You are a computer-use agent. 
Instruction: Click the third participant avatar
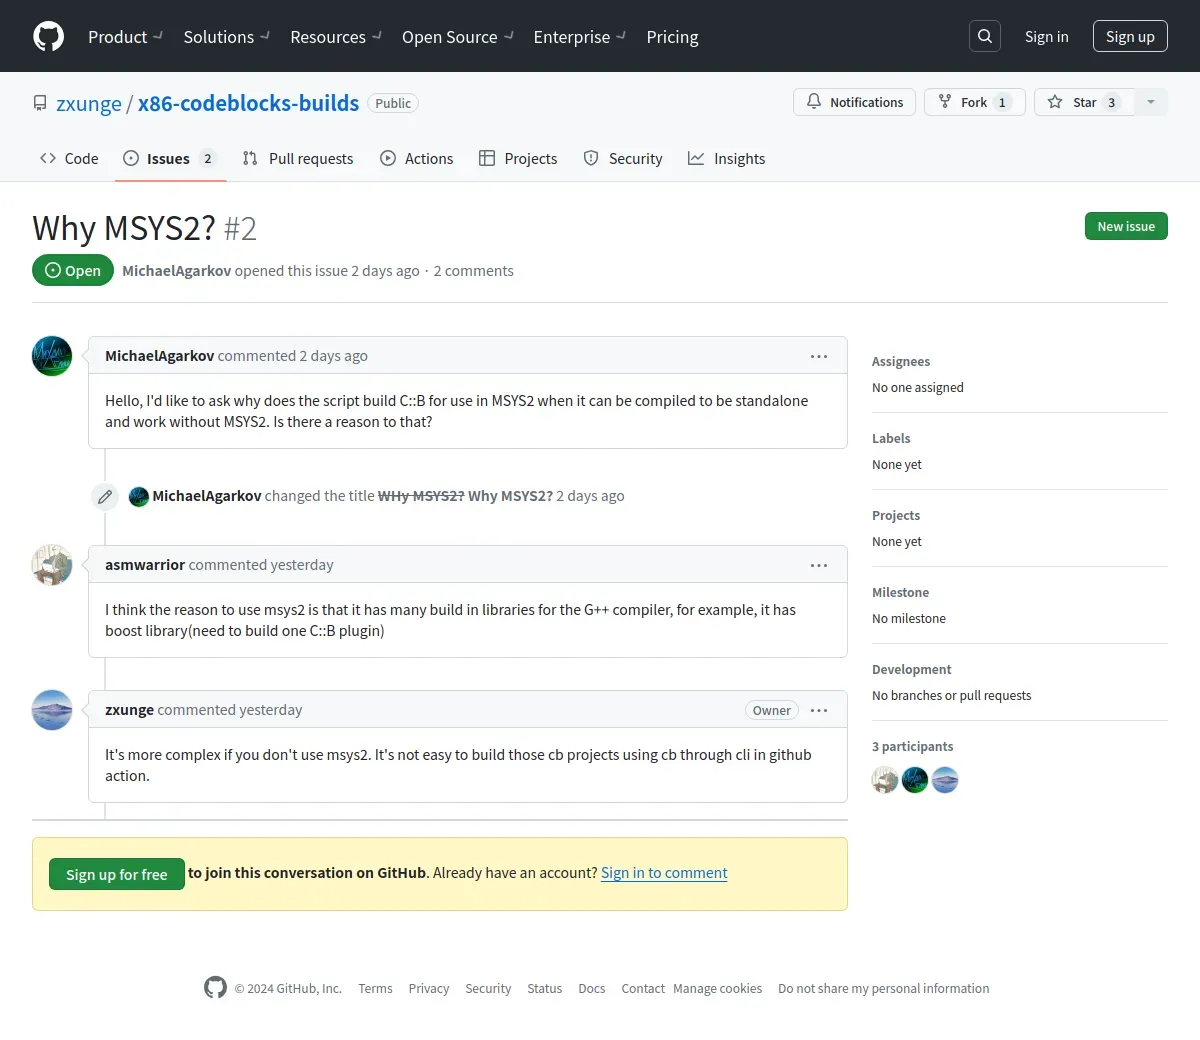tap(945, 780)
